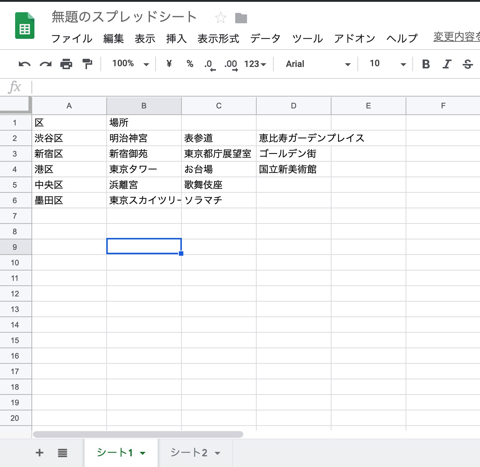Undo the last action
The image size is (480, 467).
point(24,64)
